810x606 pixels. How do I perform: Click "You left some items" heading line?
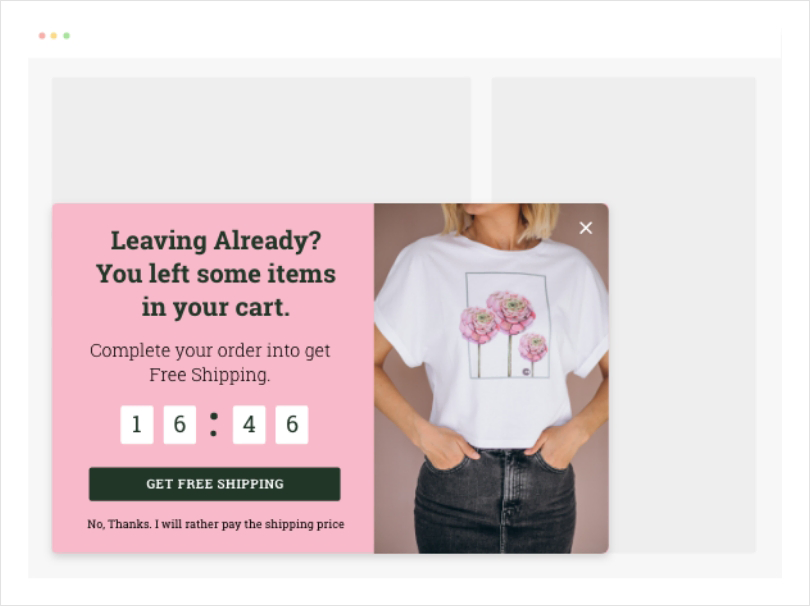[216, 274]
